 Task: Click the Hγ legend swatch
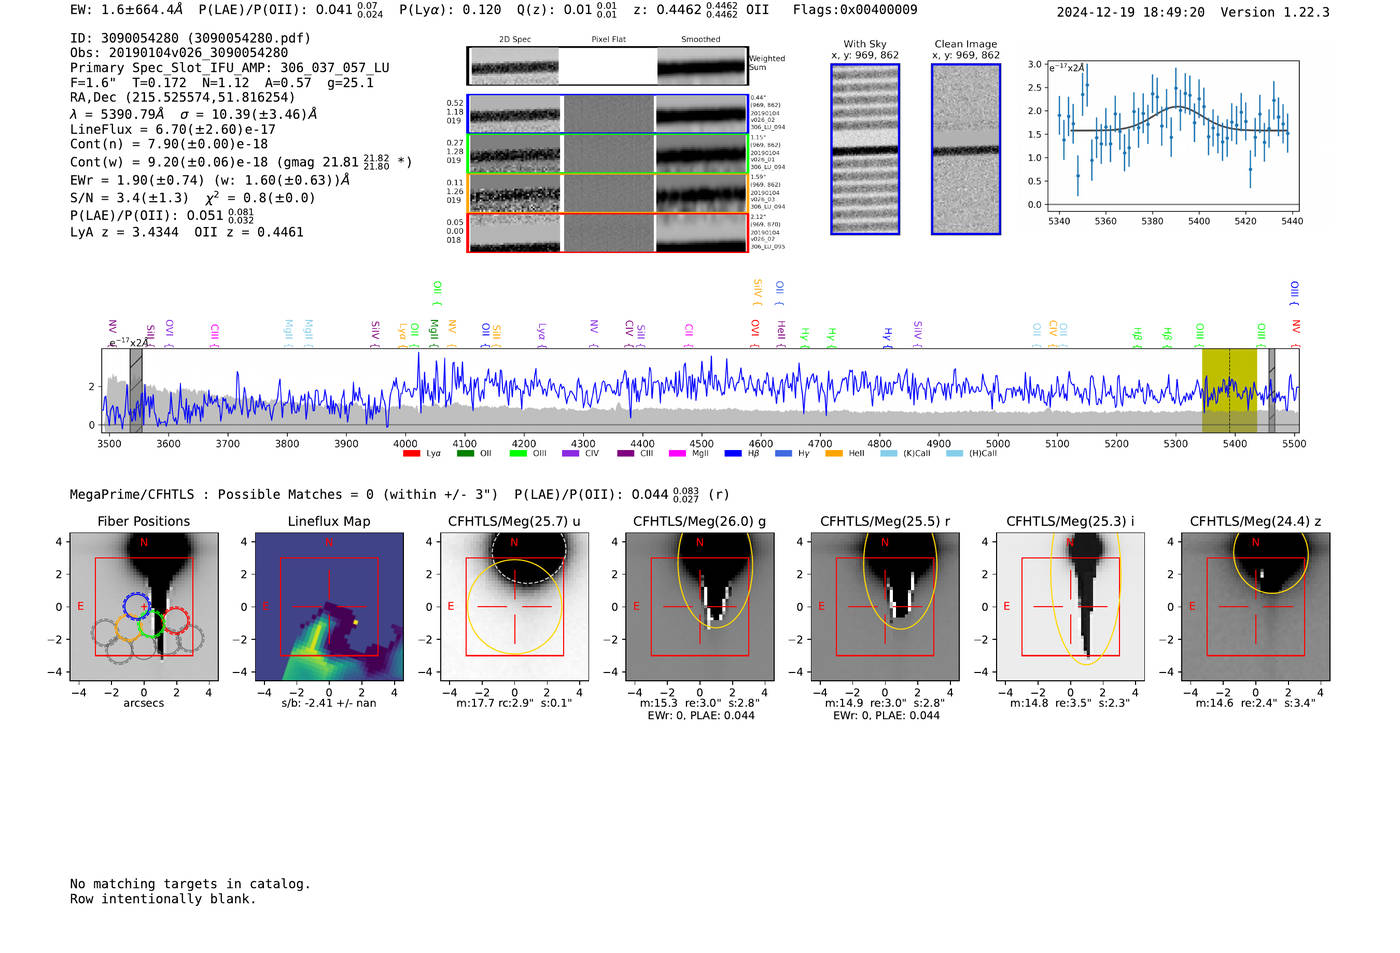tap(783, 454)
